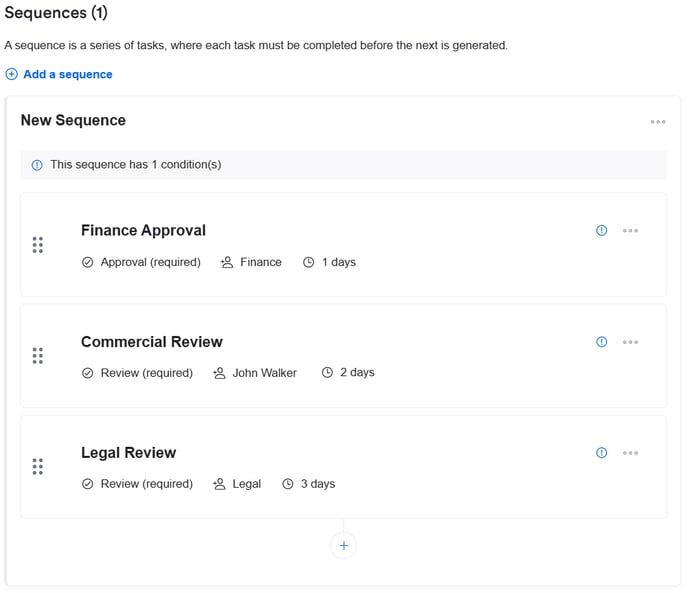Click the John Walker assignee

coord(264,373)
